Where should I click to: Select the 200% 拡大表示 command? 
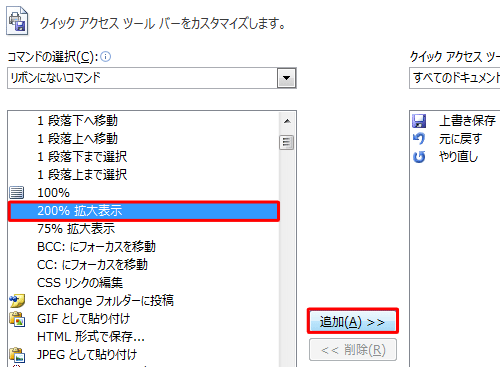point(144,211)
